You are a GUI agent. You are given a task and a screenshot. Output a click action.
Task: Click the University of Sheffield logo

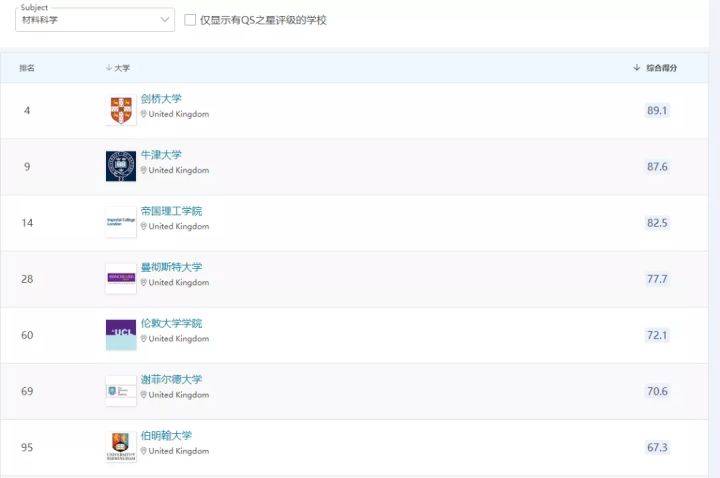[x=121, y=390]
